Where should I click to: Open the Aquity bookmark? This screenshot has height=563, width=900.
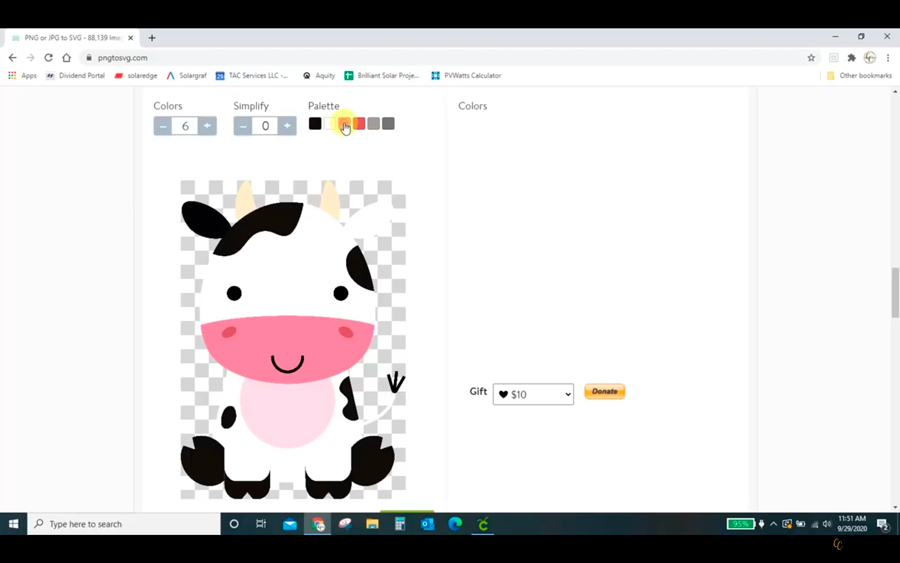[319, 75]
